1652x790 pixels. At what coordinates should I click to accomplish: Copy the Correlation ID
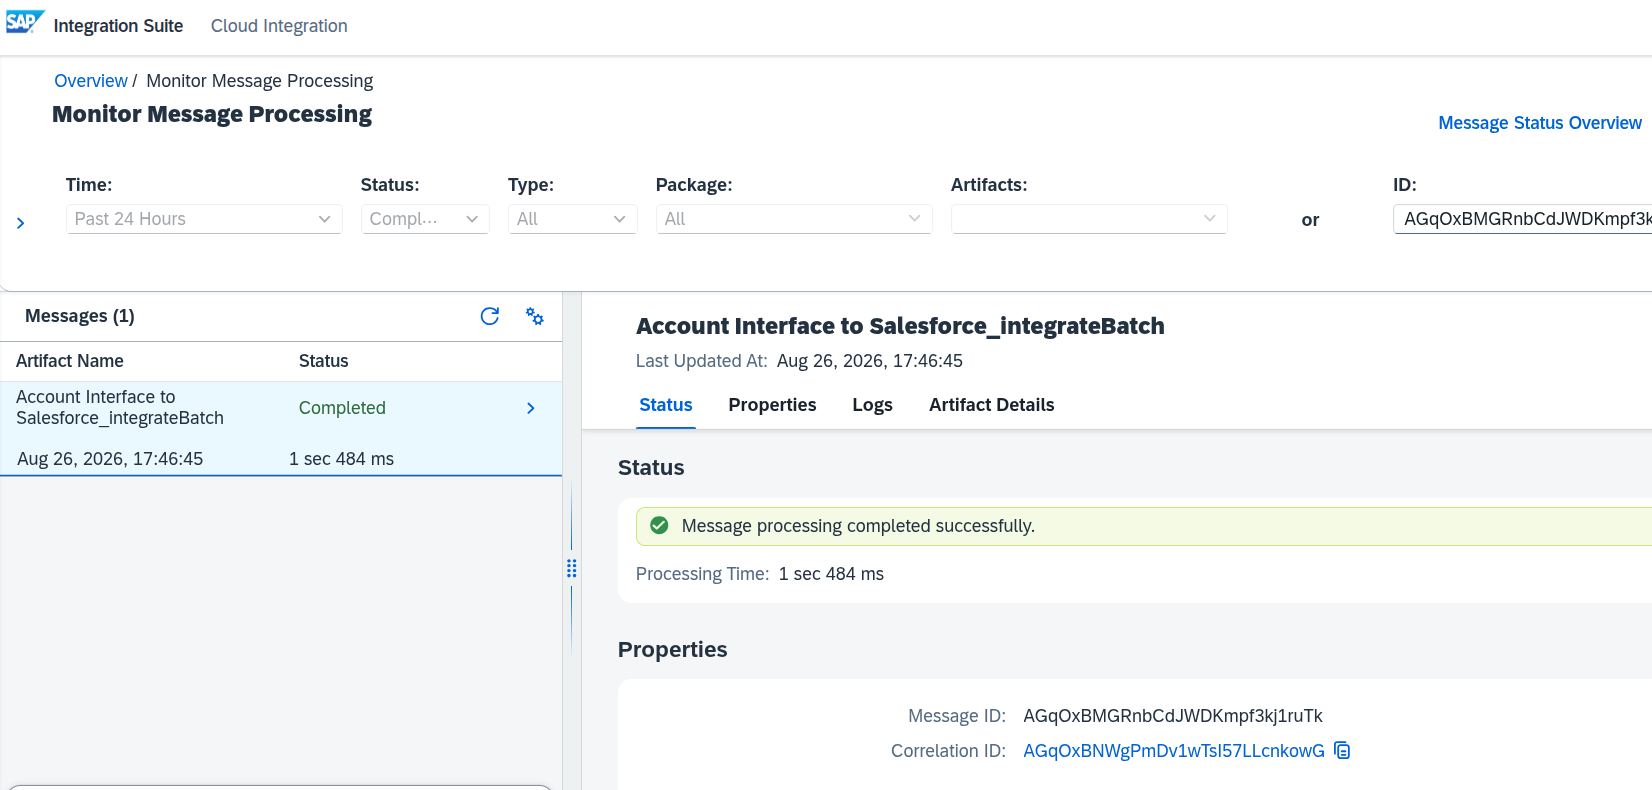click(x=1342, y=750)
